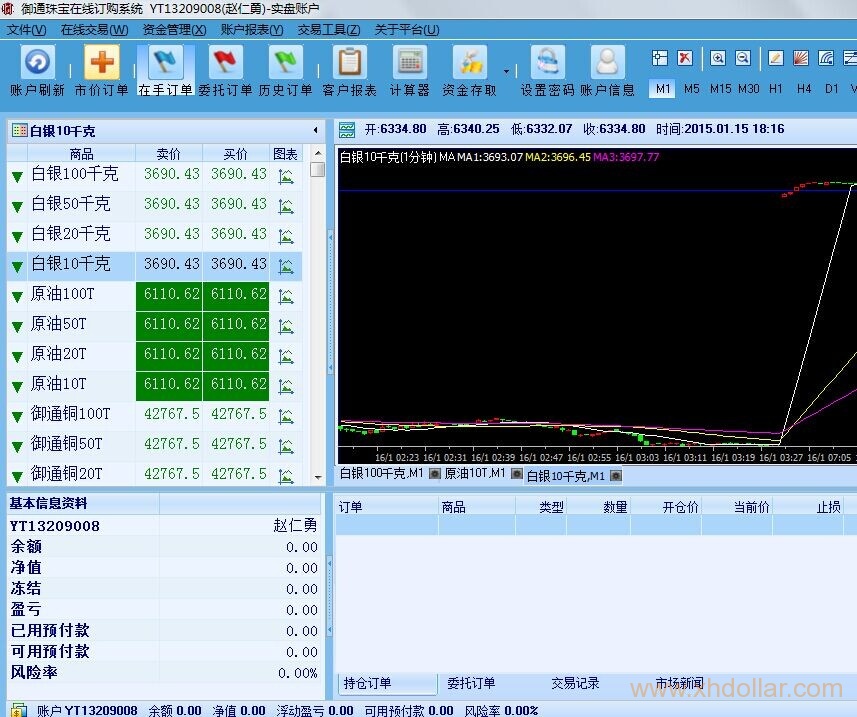Image resolution: width=857 pixels, height=717 pixels.
Task: Open 账户信息 account information
Action: tap(607, 64)
